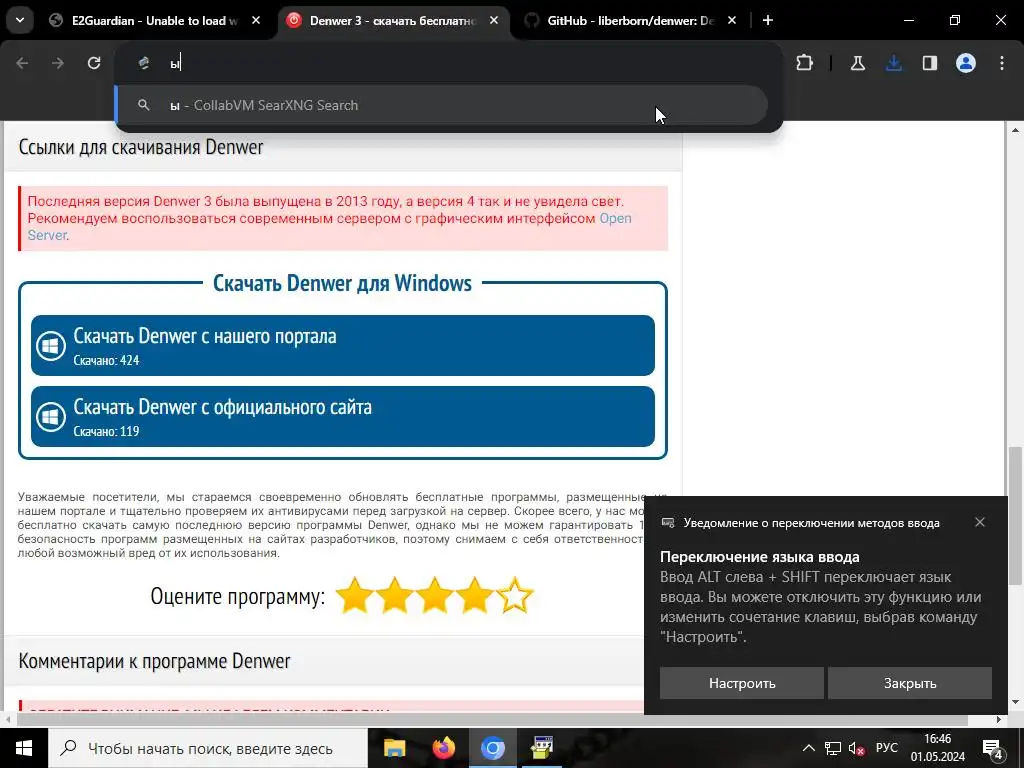Click the text Скачано: 424
This screenshot has width=1024, height=768.
pyautogui.click(x=106, y=360)
